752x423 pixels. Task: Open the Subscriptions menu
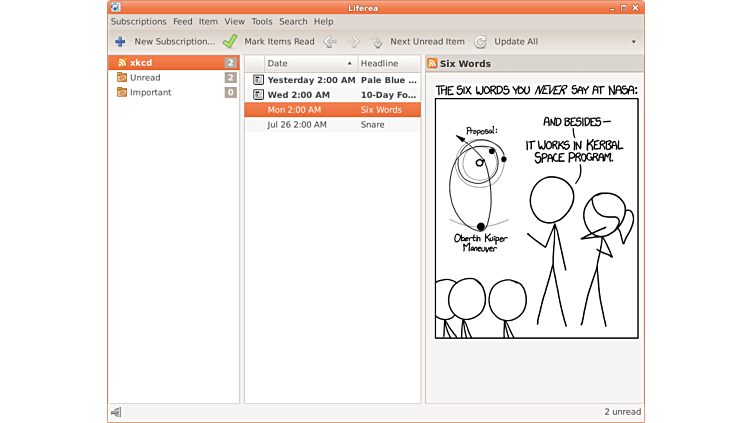click(139, 21)
